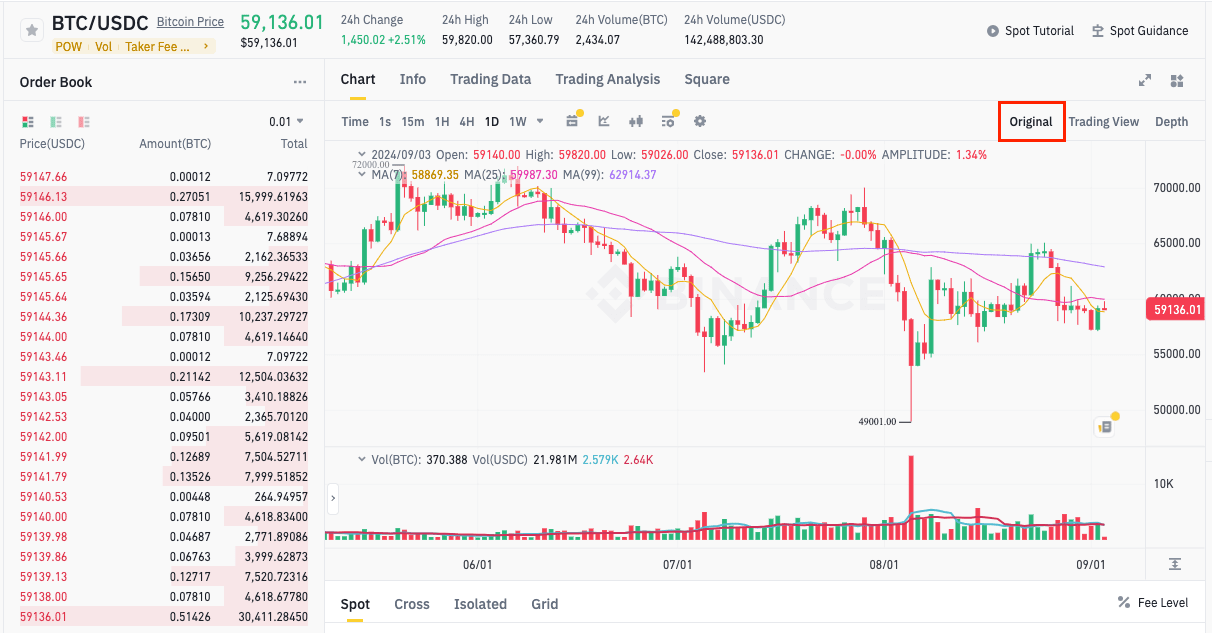Add BTC/USDC to favorites with star icon
1212x633 pixels.
pos(32,31)
